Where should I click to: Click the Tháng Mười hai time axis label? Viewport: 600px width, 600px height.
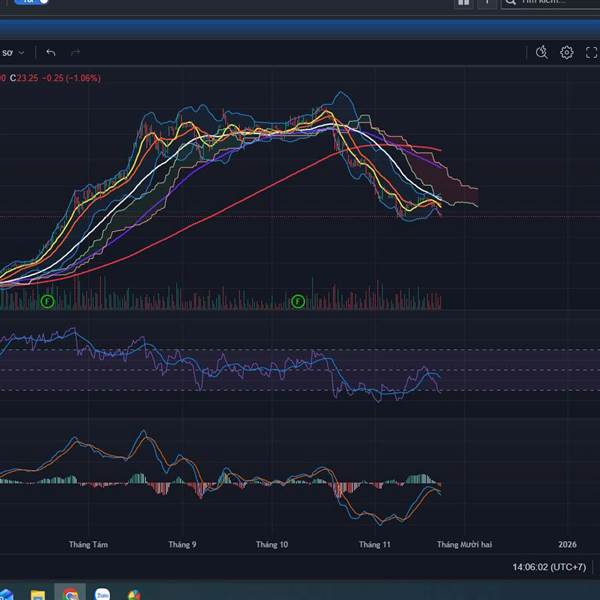click(x=463, y=545)
